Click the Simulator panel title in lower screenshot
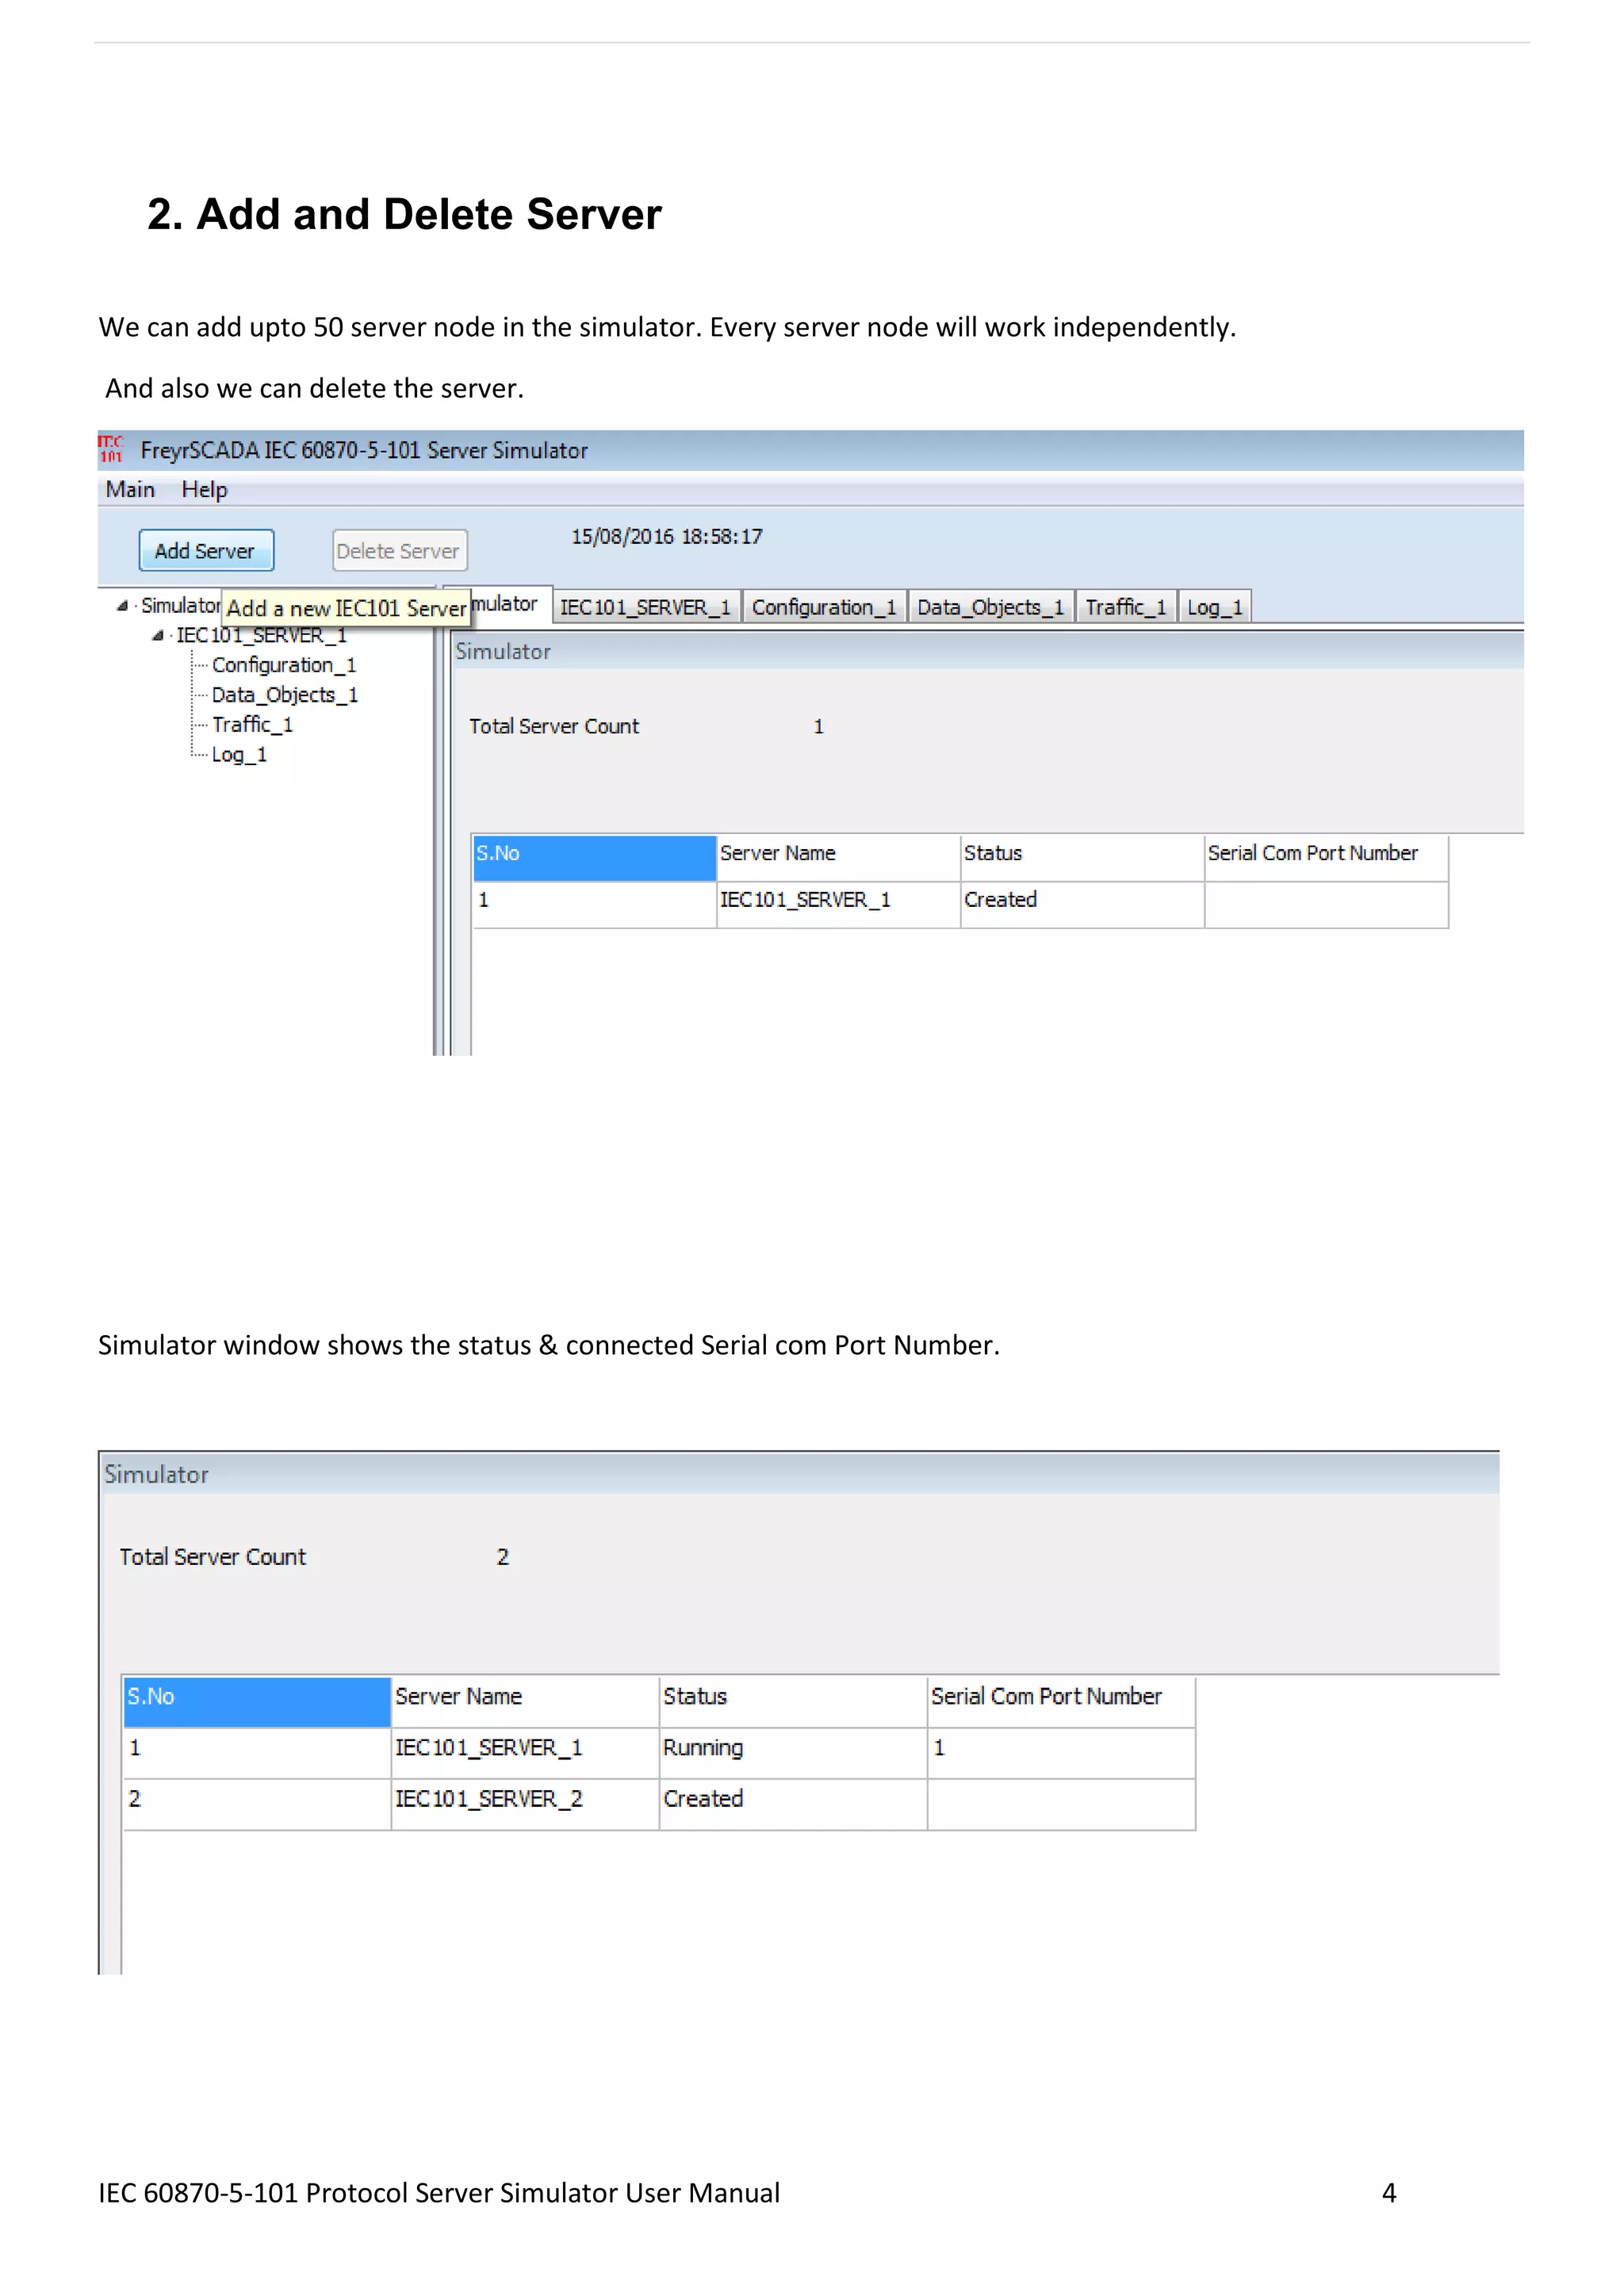Image resolution: width=1624 pixels, height=2296 pixels. pyautogui.click(x=157, y=1475)
